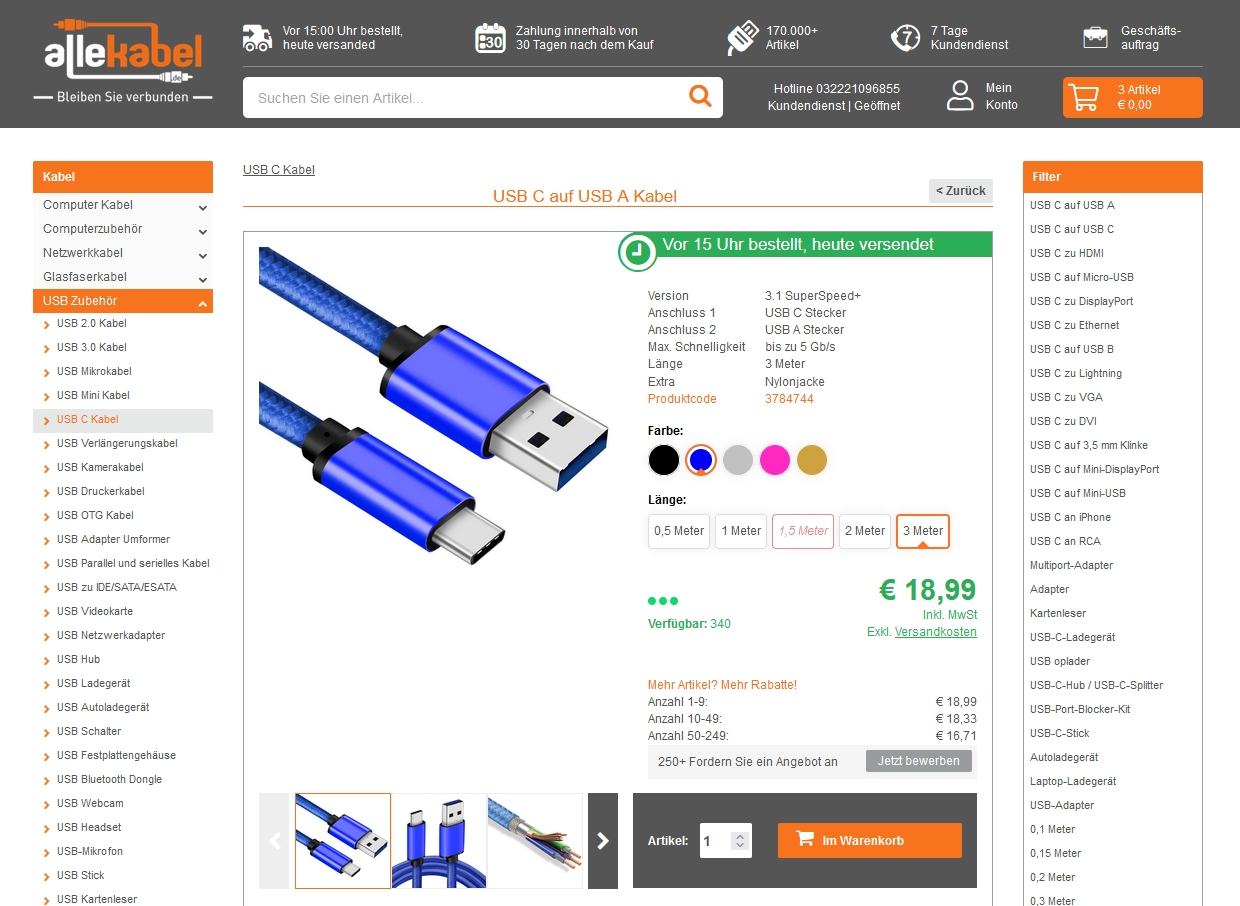This screenshot has height=906, width=1240.
Task: Click the delivery truck icon
Action: pos(257,38)
